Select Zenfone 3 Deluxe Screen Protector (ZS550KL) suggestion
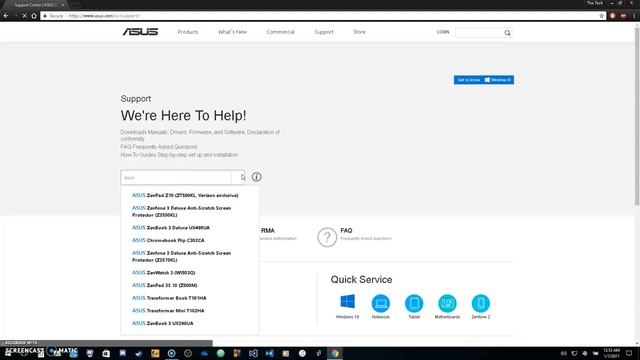 point(182,211)
